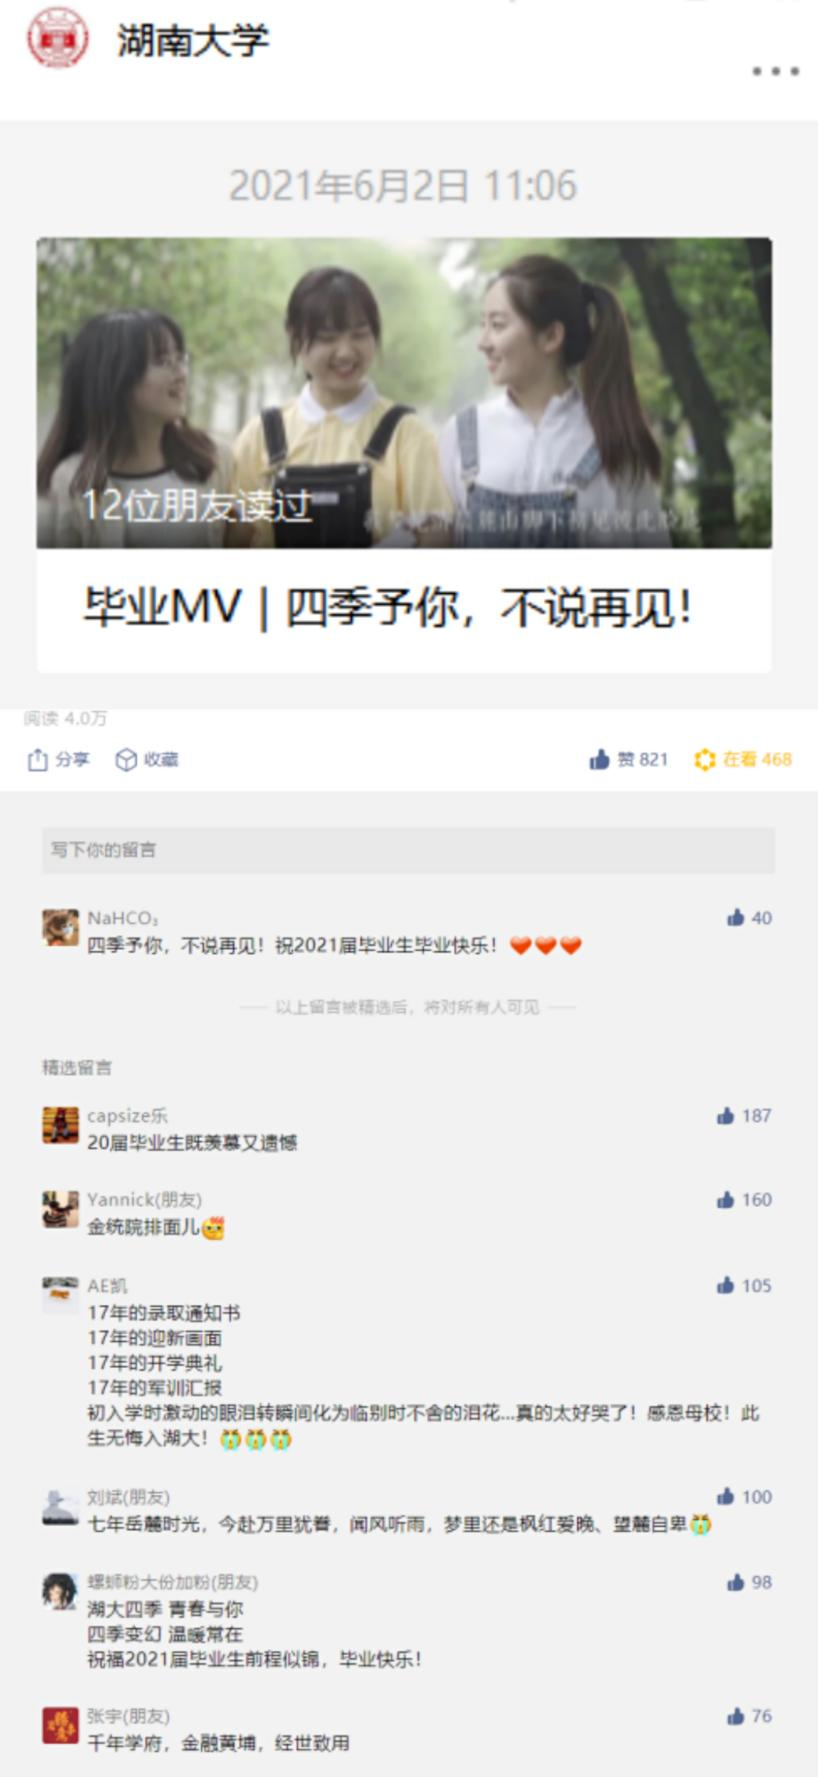Open the three-dot more options menu
The image size is (818, 1777).
pyautogui.click(x=775, y=71)
